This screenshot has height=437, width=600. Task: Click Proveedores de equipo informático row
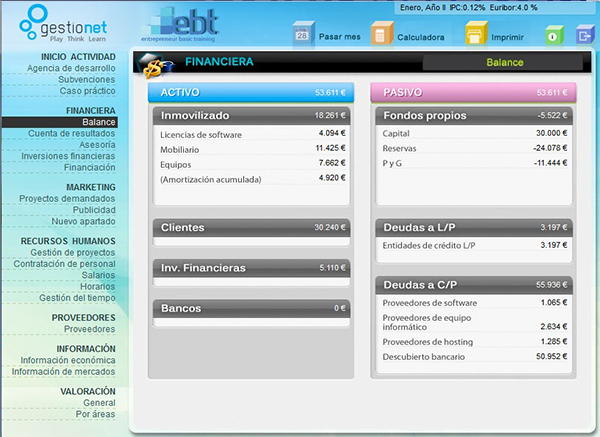pos(474,323)
